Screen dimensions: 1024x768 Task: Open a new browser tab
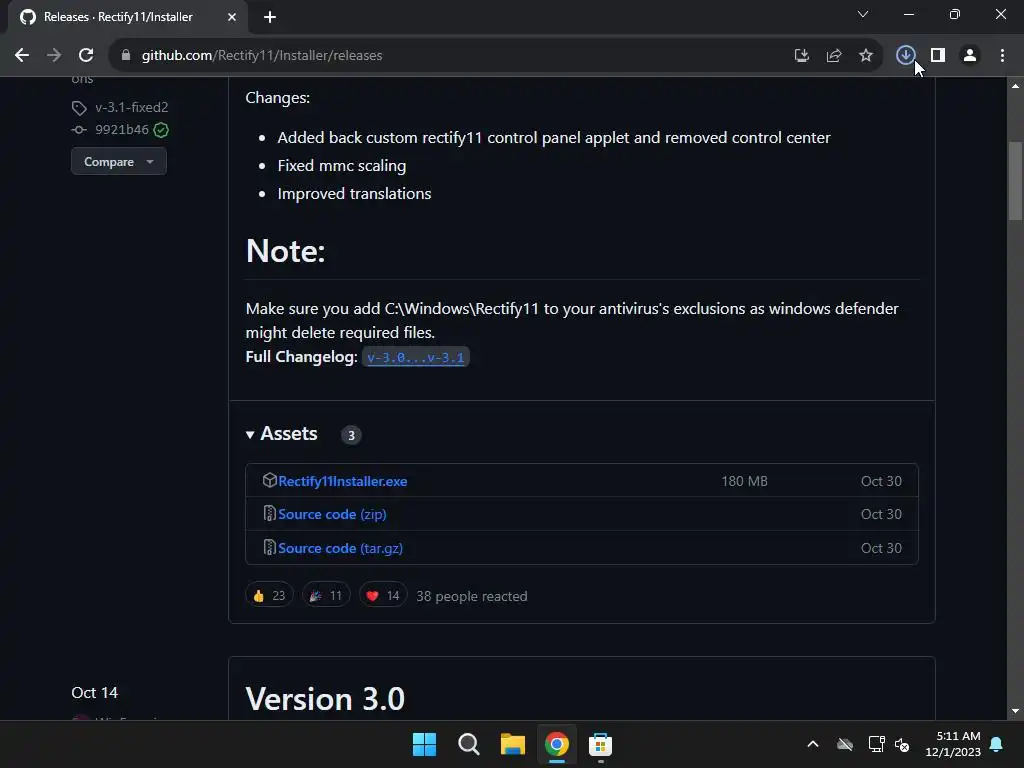pos(270,17)
